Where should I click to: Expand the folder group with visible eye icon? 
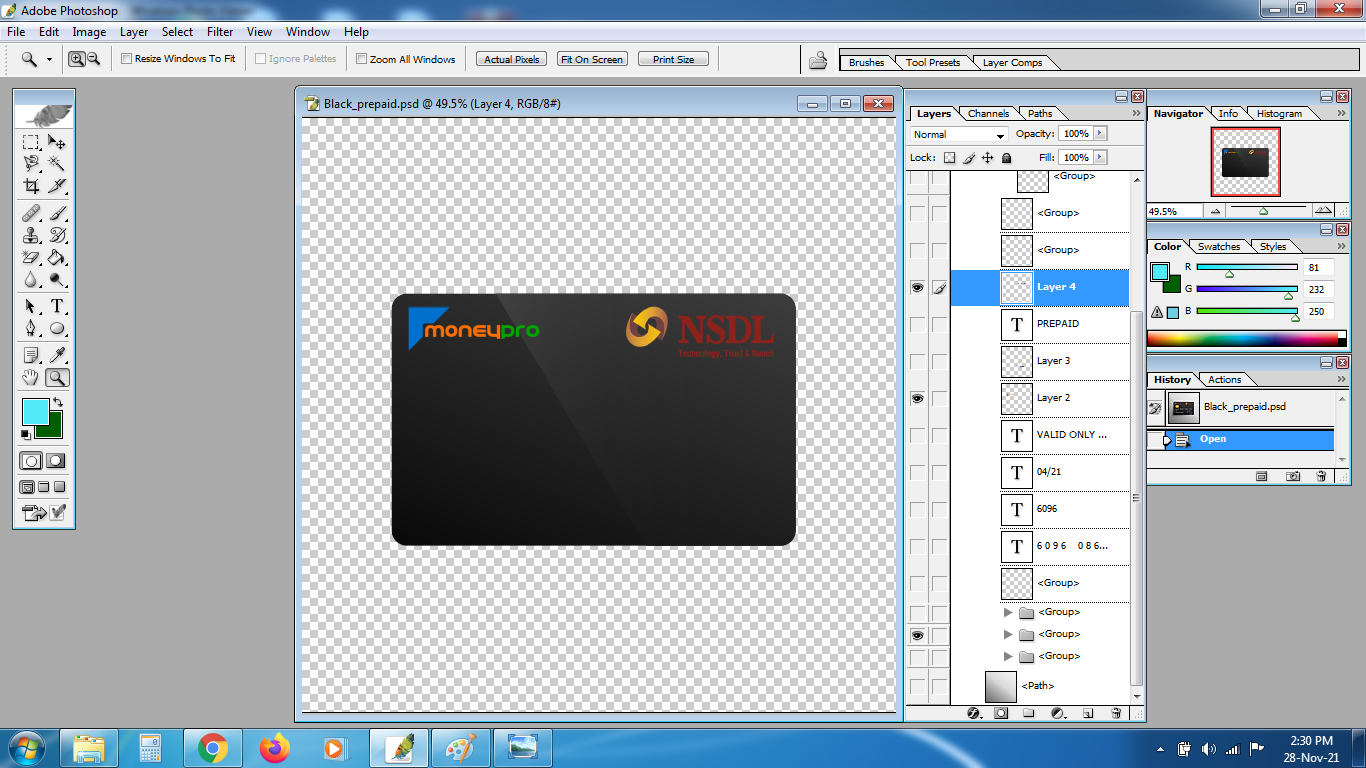tap(1008, 634)
